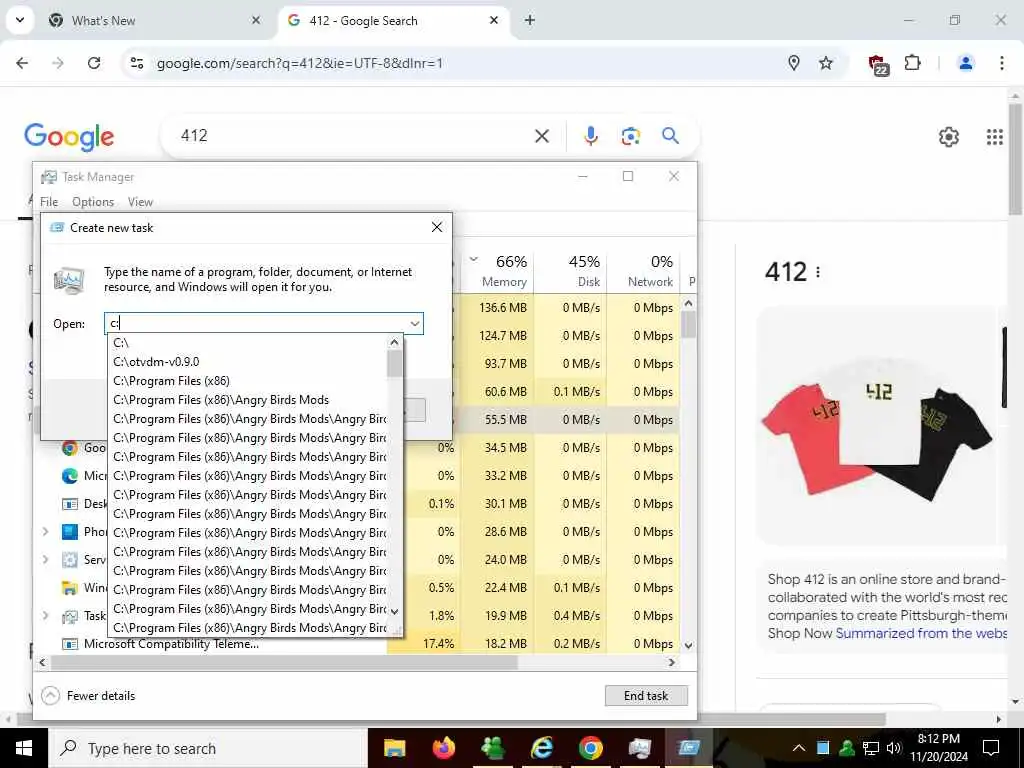Open site information icon in address bar
The height and width of the screenshot is (768, 1024).
click(137, 63)
